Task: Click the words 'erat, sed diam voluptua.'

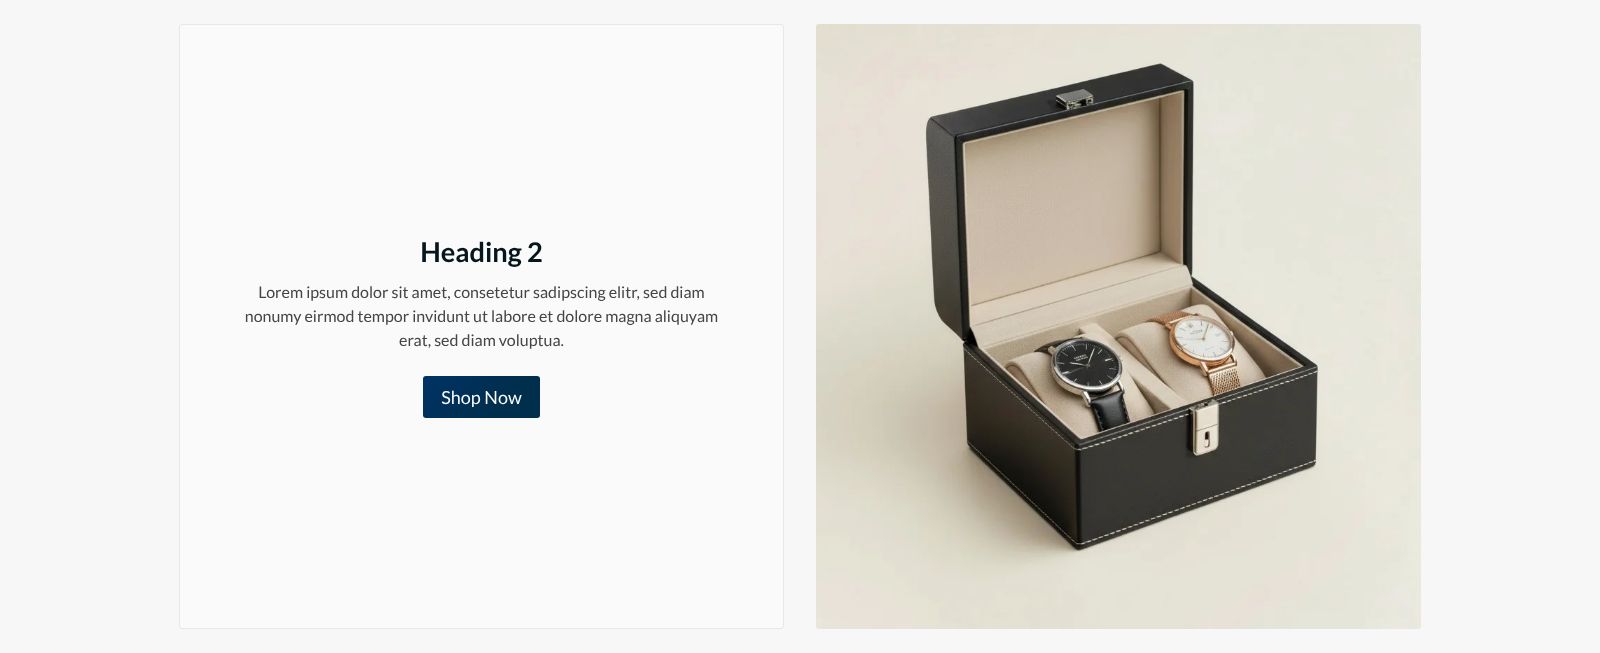Action: pos(481,340)
